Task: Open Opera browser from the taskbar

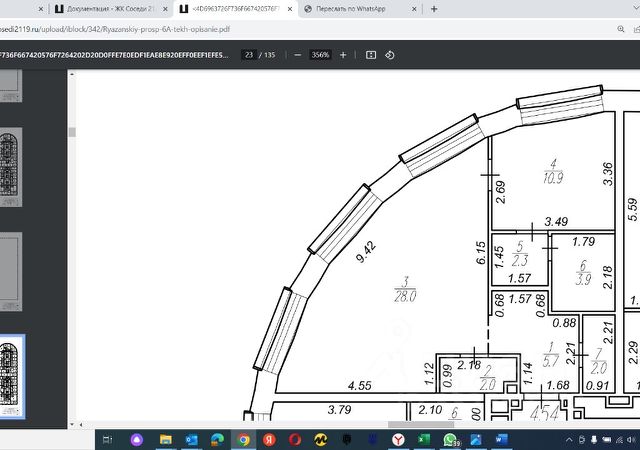Action: tap(295, 440)
